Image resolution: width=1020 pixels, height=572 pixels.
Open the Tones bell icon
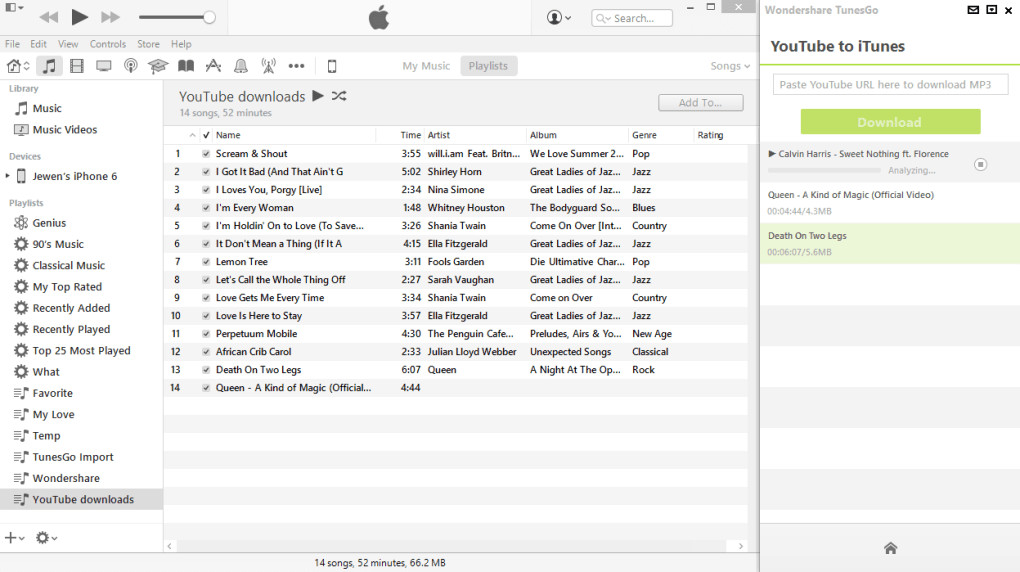[241, 66]
